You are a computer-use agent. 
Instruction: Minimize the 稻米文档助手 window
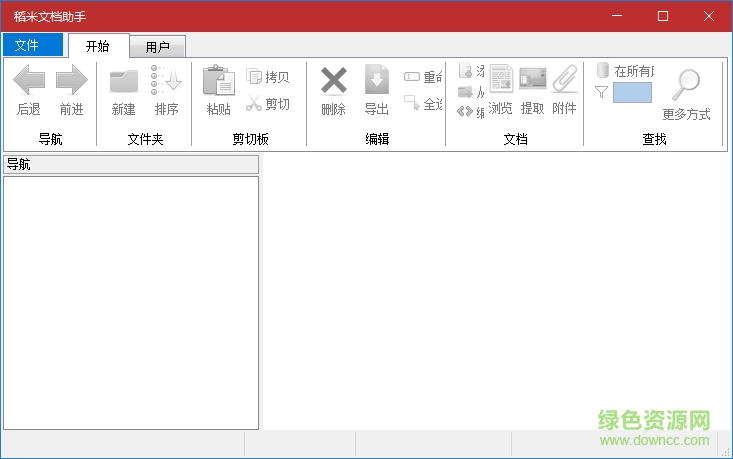coord(617,16)
